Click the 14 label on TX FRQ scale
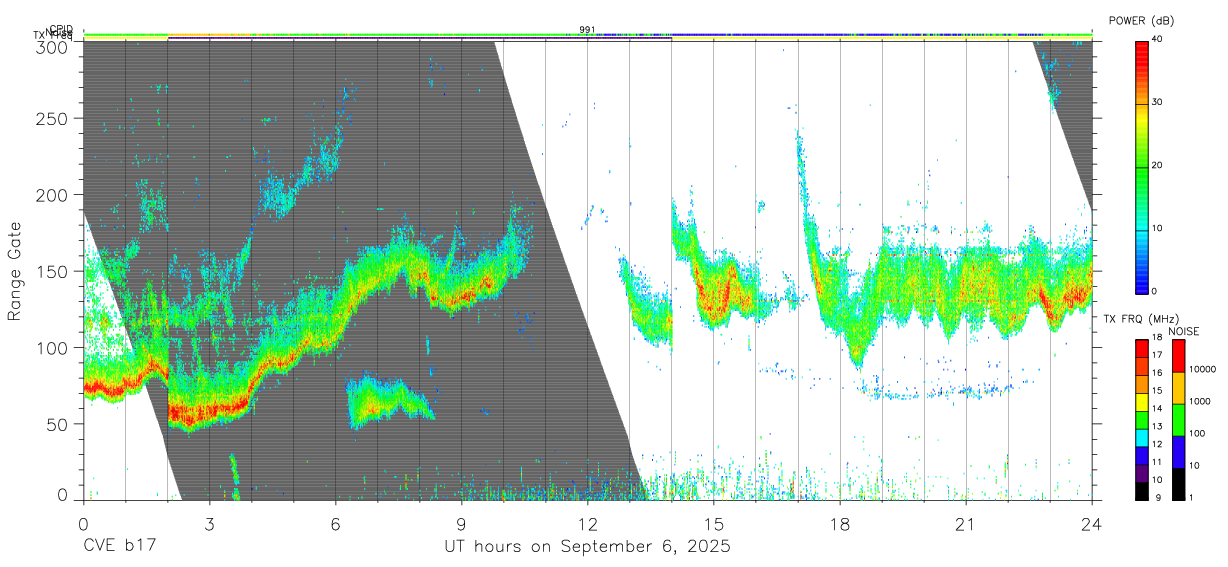 click(1158, 408)
